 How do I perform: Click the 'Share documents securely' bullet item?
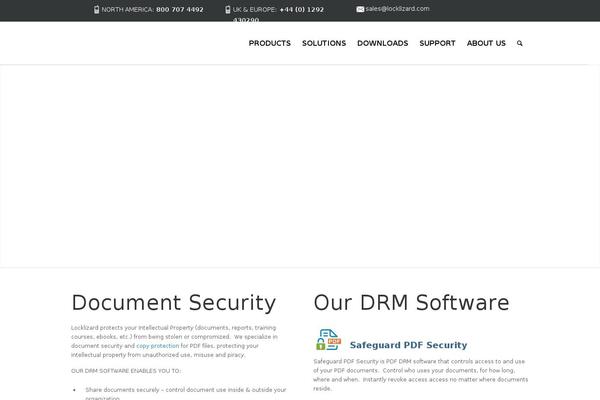186,393
